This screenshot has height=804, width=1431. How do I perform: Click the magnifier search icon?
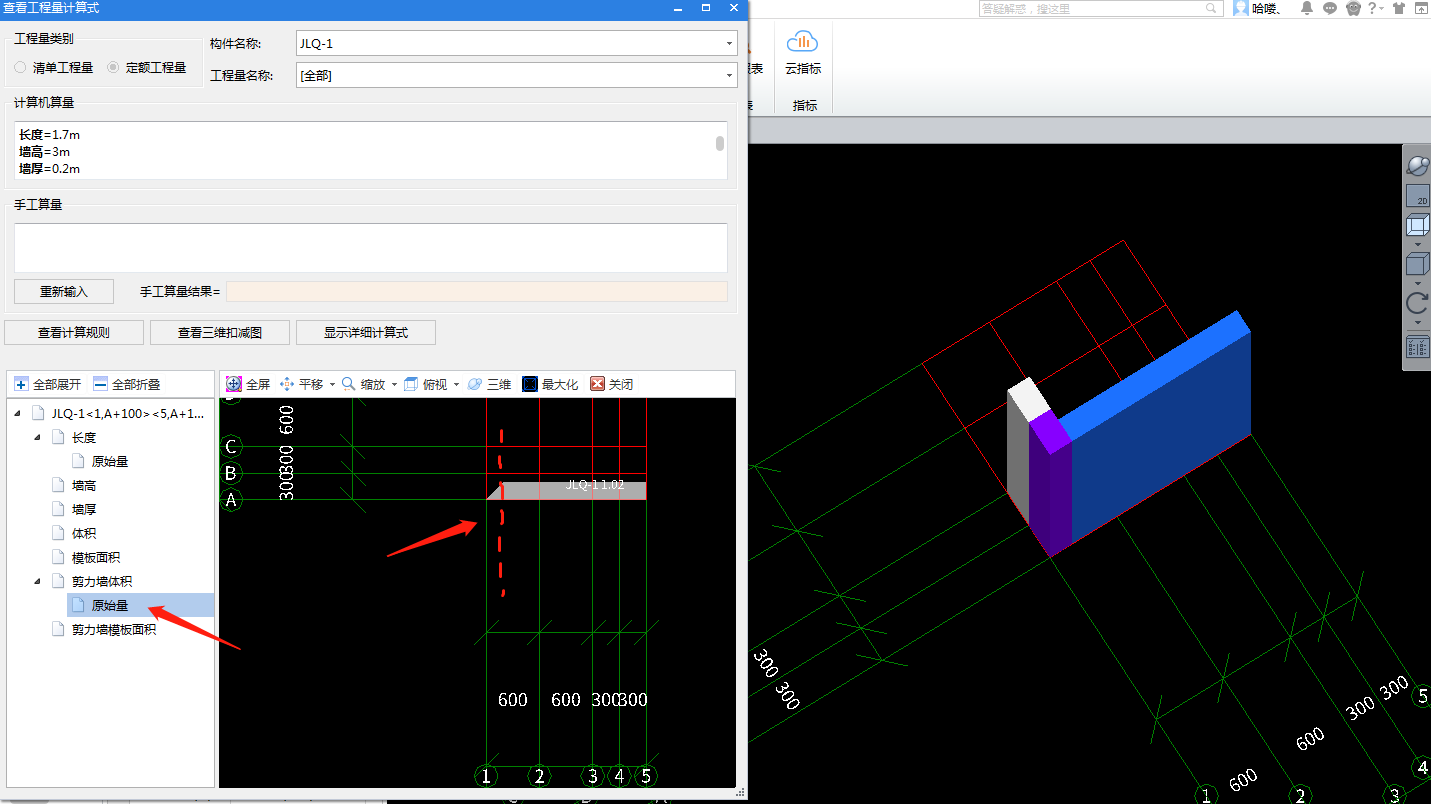[x=1213, y=8]
